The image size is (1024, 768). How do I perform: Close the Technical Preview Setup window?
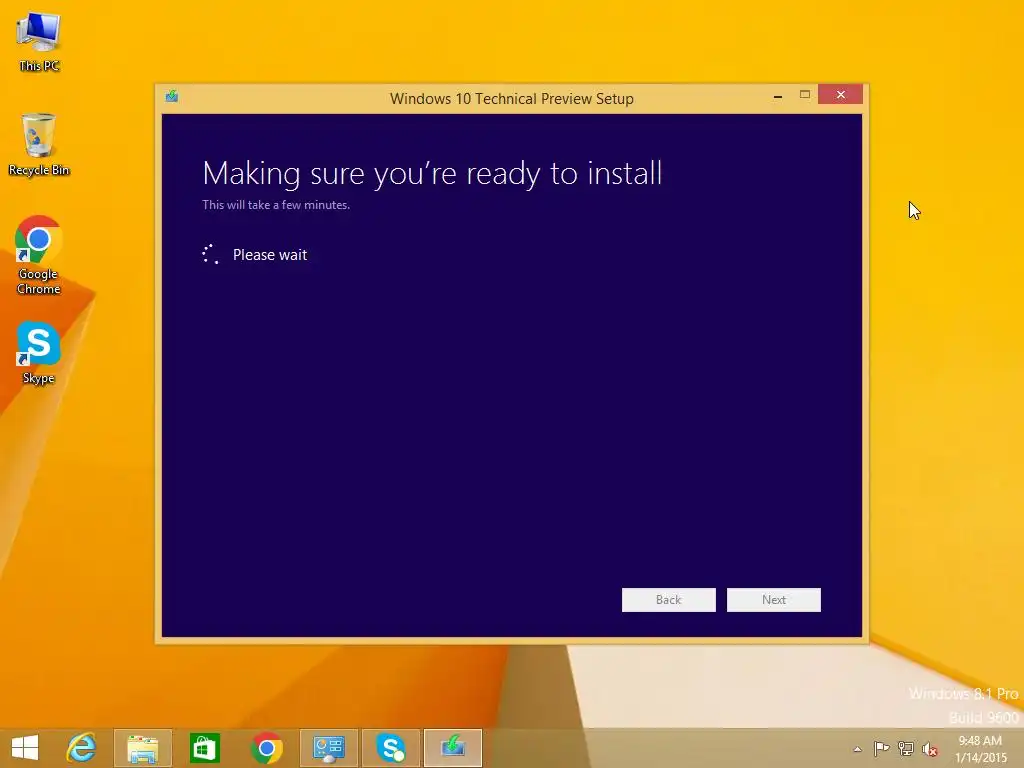(840, 95)
